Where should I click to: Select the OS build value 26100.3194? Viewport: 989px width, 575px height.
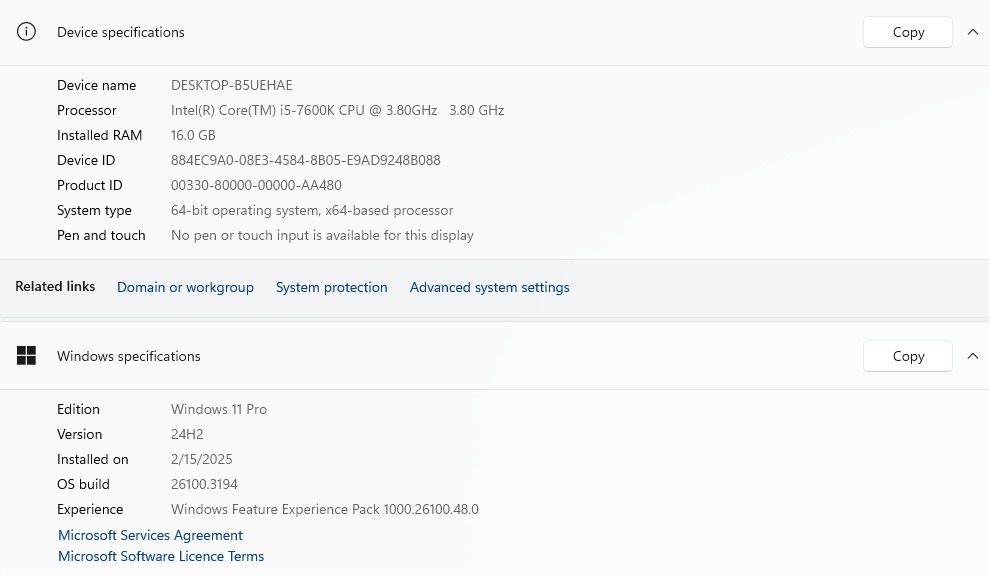point(204,484)
